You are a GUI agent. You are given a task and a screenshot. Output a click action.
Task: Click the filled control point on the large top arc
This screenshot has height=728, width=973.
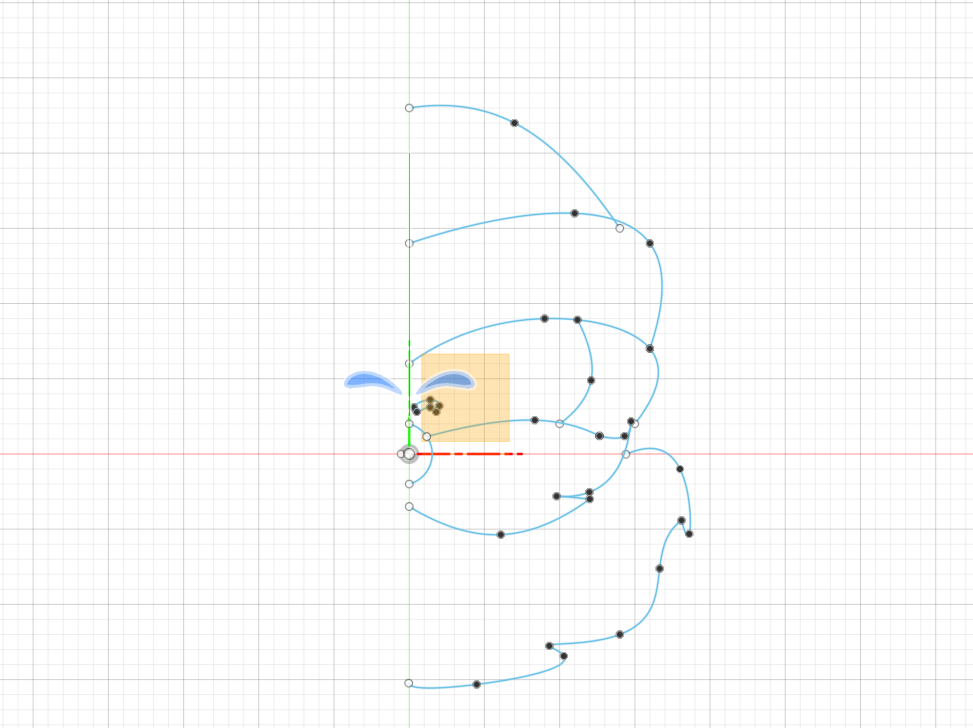point(512,122)
